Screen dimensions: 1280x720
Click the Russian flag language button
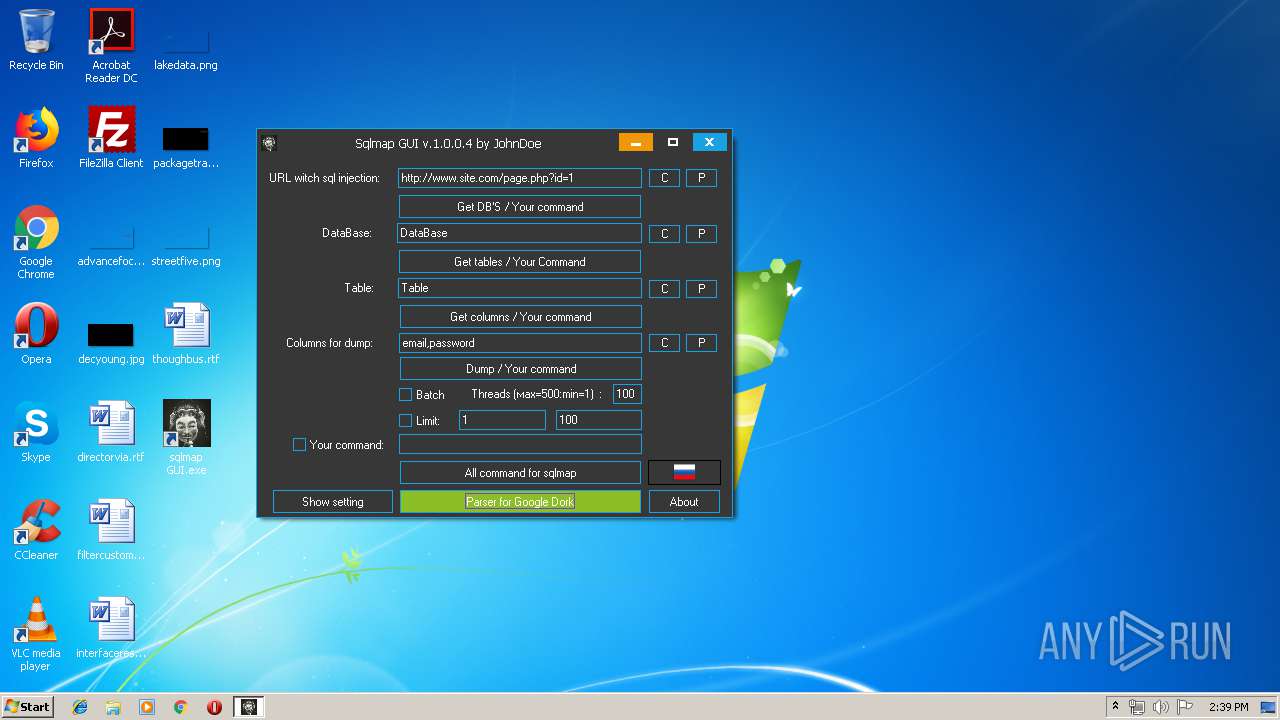point(684,472)
